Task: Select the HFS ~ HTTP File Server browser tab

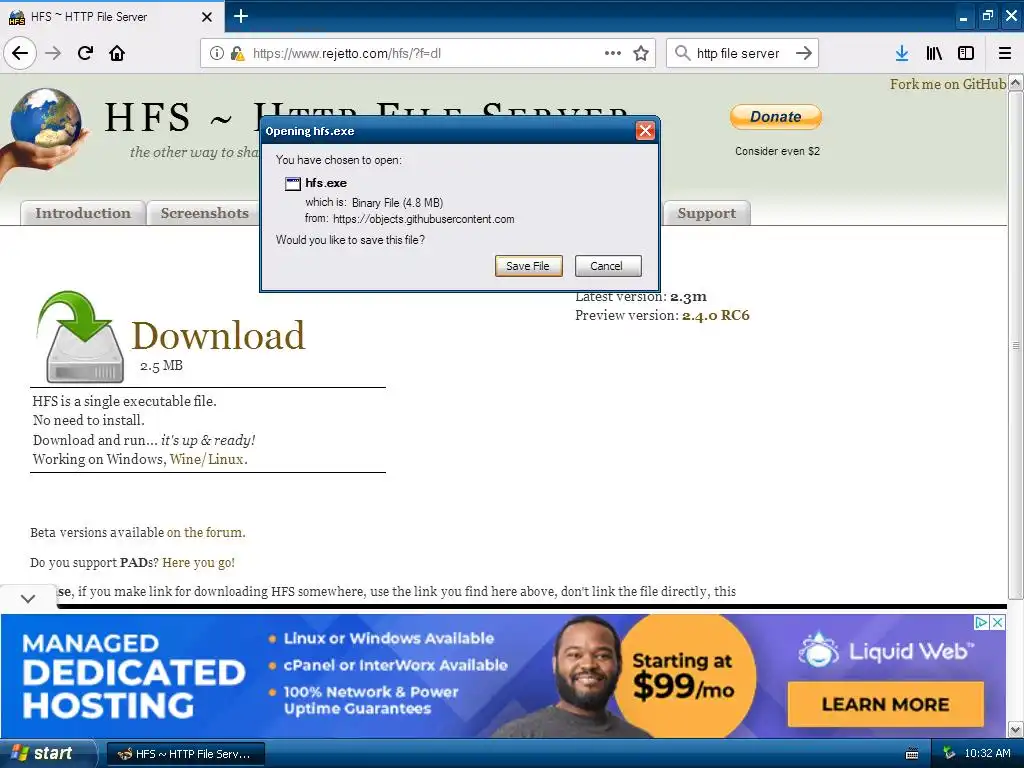Action: coord(112,16)
